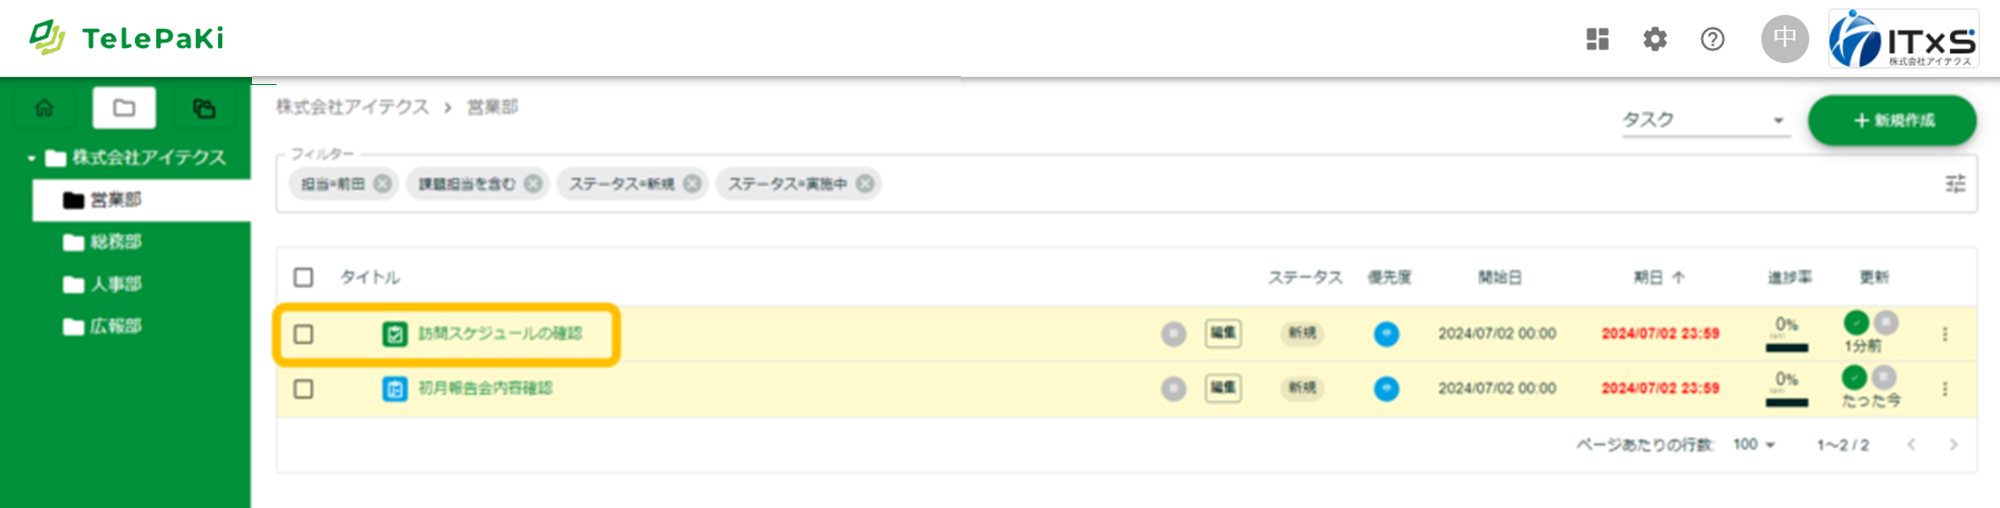Open rows per page dropdown
2000x508 pixels.
pyautogui.click(x=1754, y=444)
